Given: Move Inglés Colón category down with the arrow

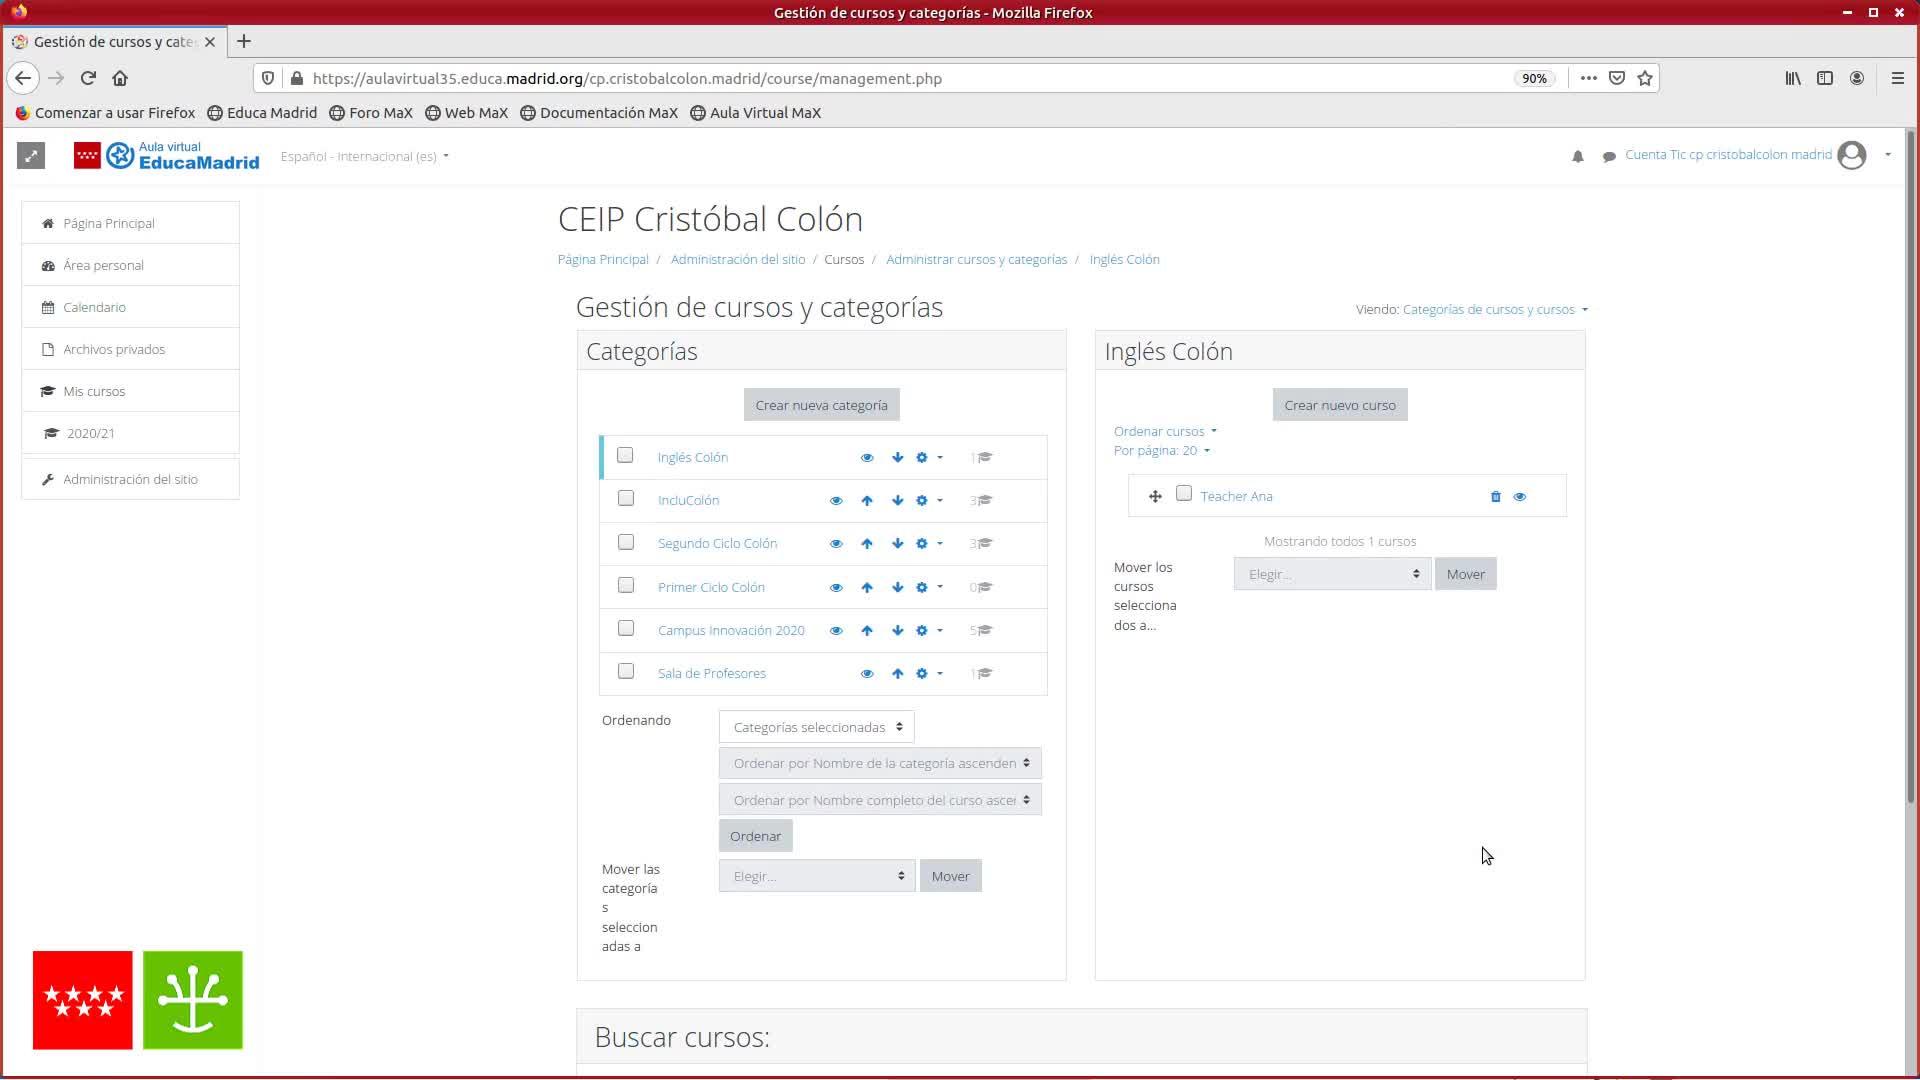Looking at the screenshot, I should 897,458.
